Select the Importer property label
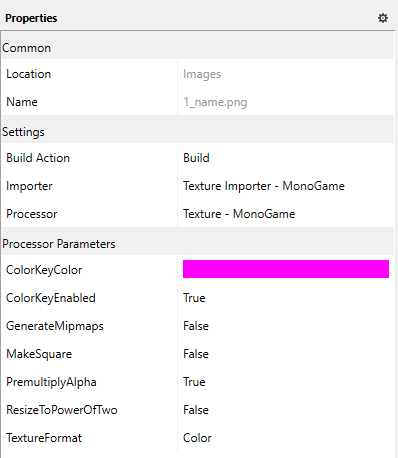 [x=29, y=186]
